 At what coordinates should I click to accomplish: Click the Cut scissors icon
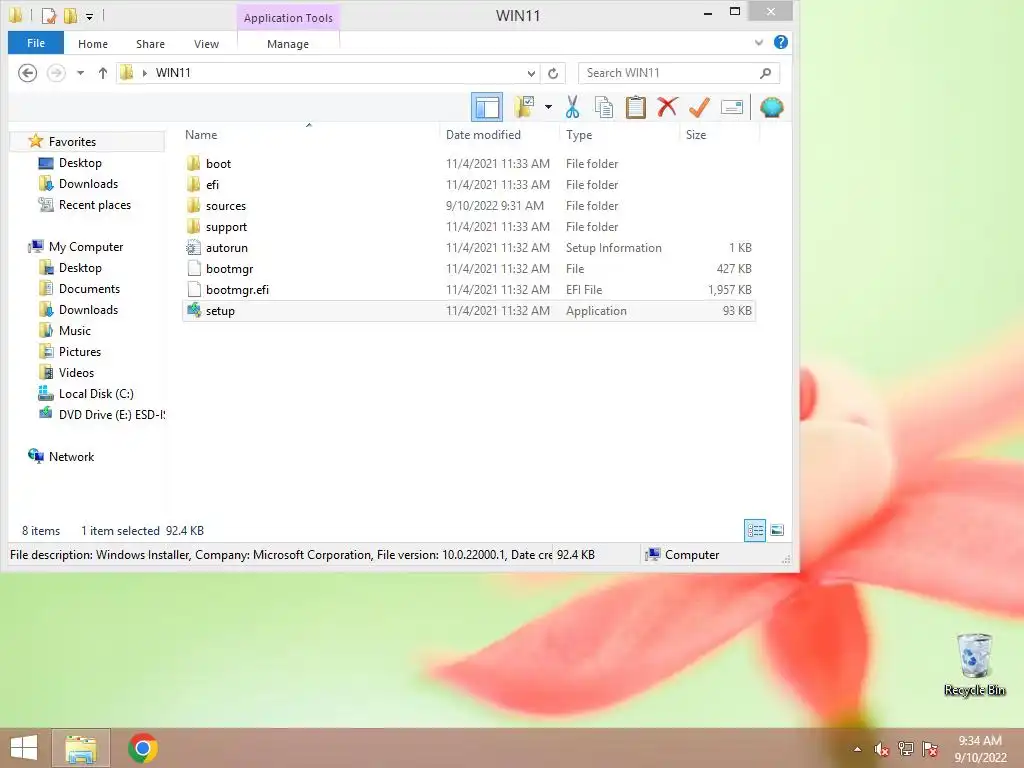pyautogui.click(x=572, y=107)
